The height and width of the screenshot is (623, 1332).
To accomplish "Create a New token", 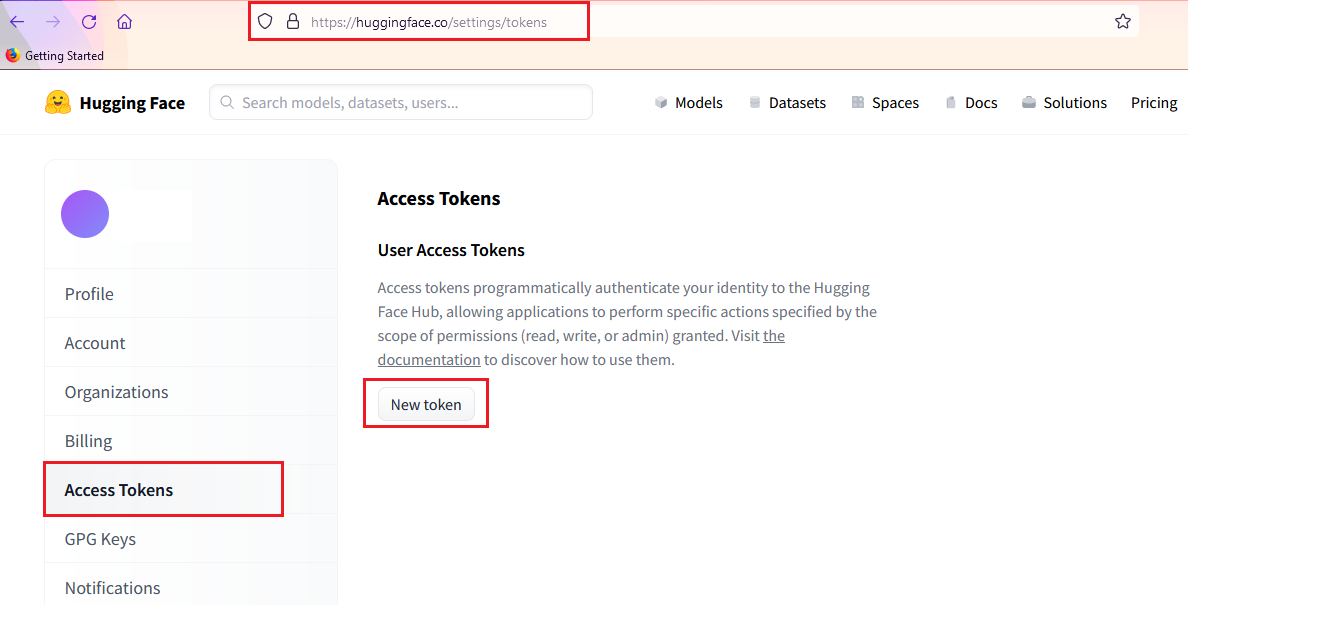I will click(x=426, y=404).
